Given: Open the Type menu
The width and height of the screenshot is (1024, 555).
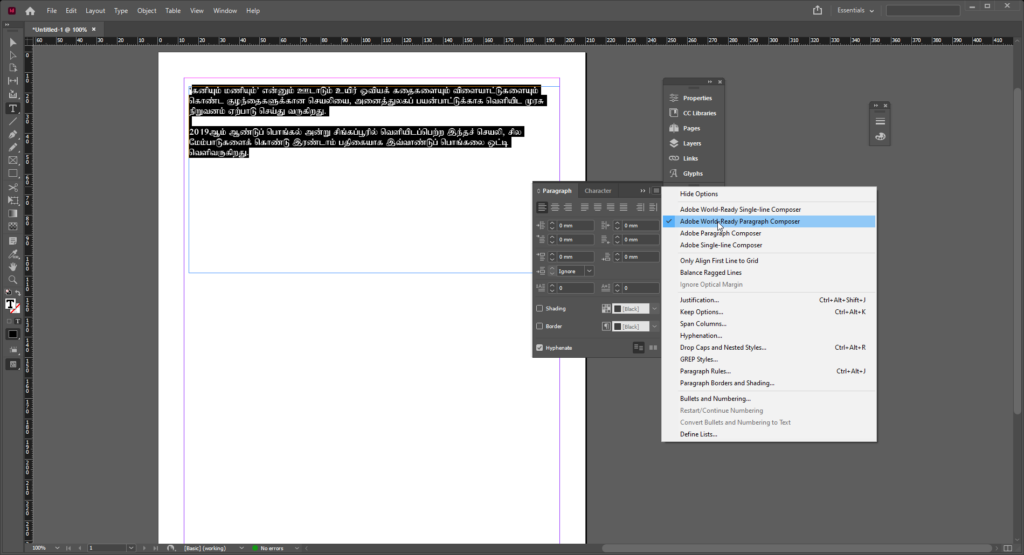Looking at the screenshot, I should pos(121,11).
